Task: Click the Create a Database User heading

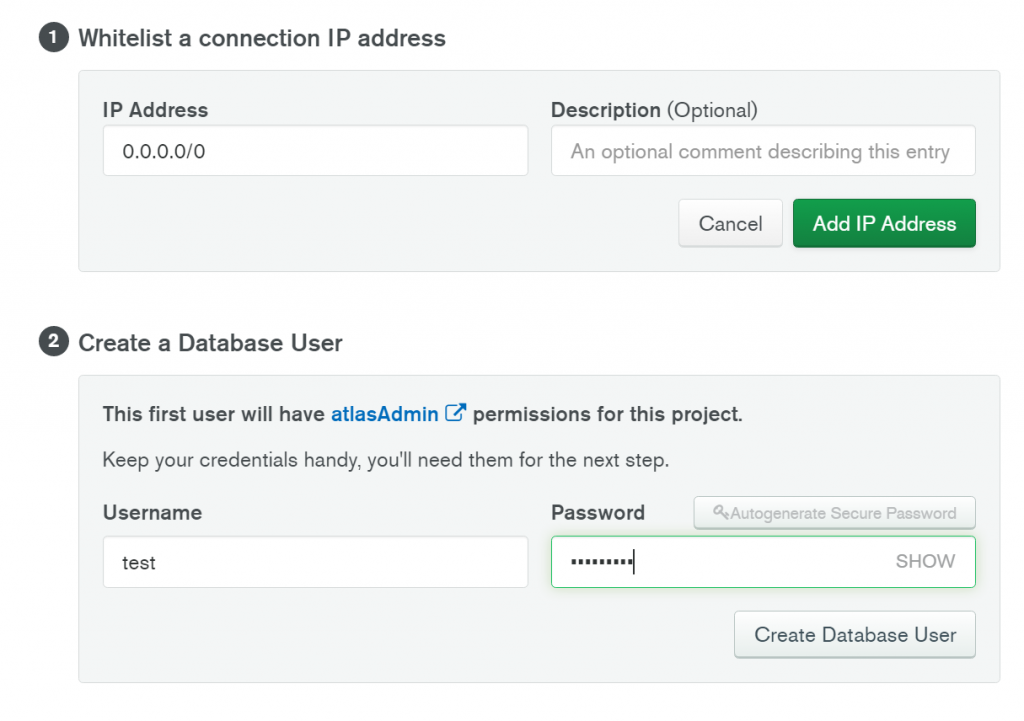Action: coord(210,343)
